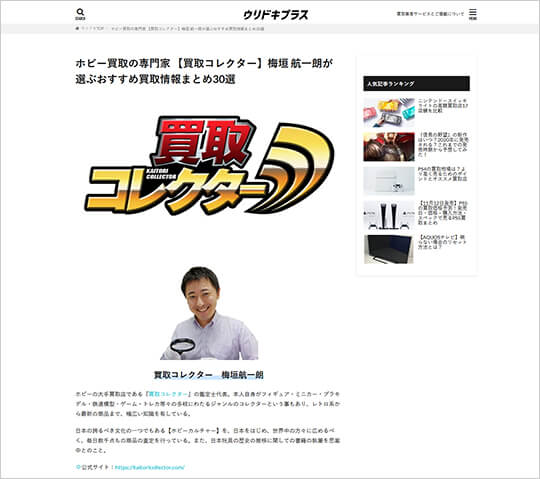
Task: Open the current article breadcrumb entry
Action: (188, 29)
